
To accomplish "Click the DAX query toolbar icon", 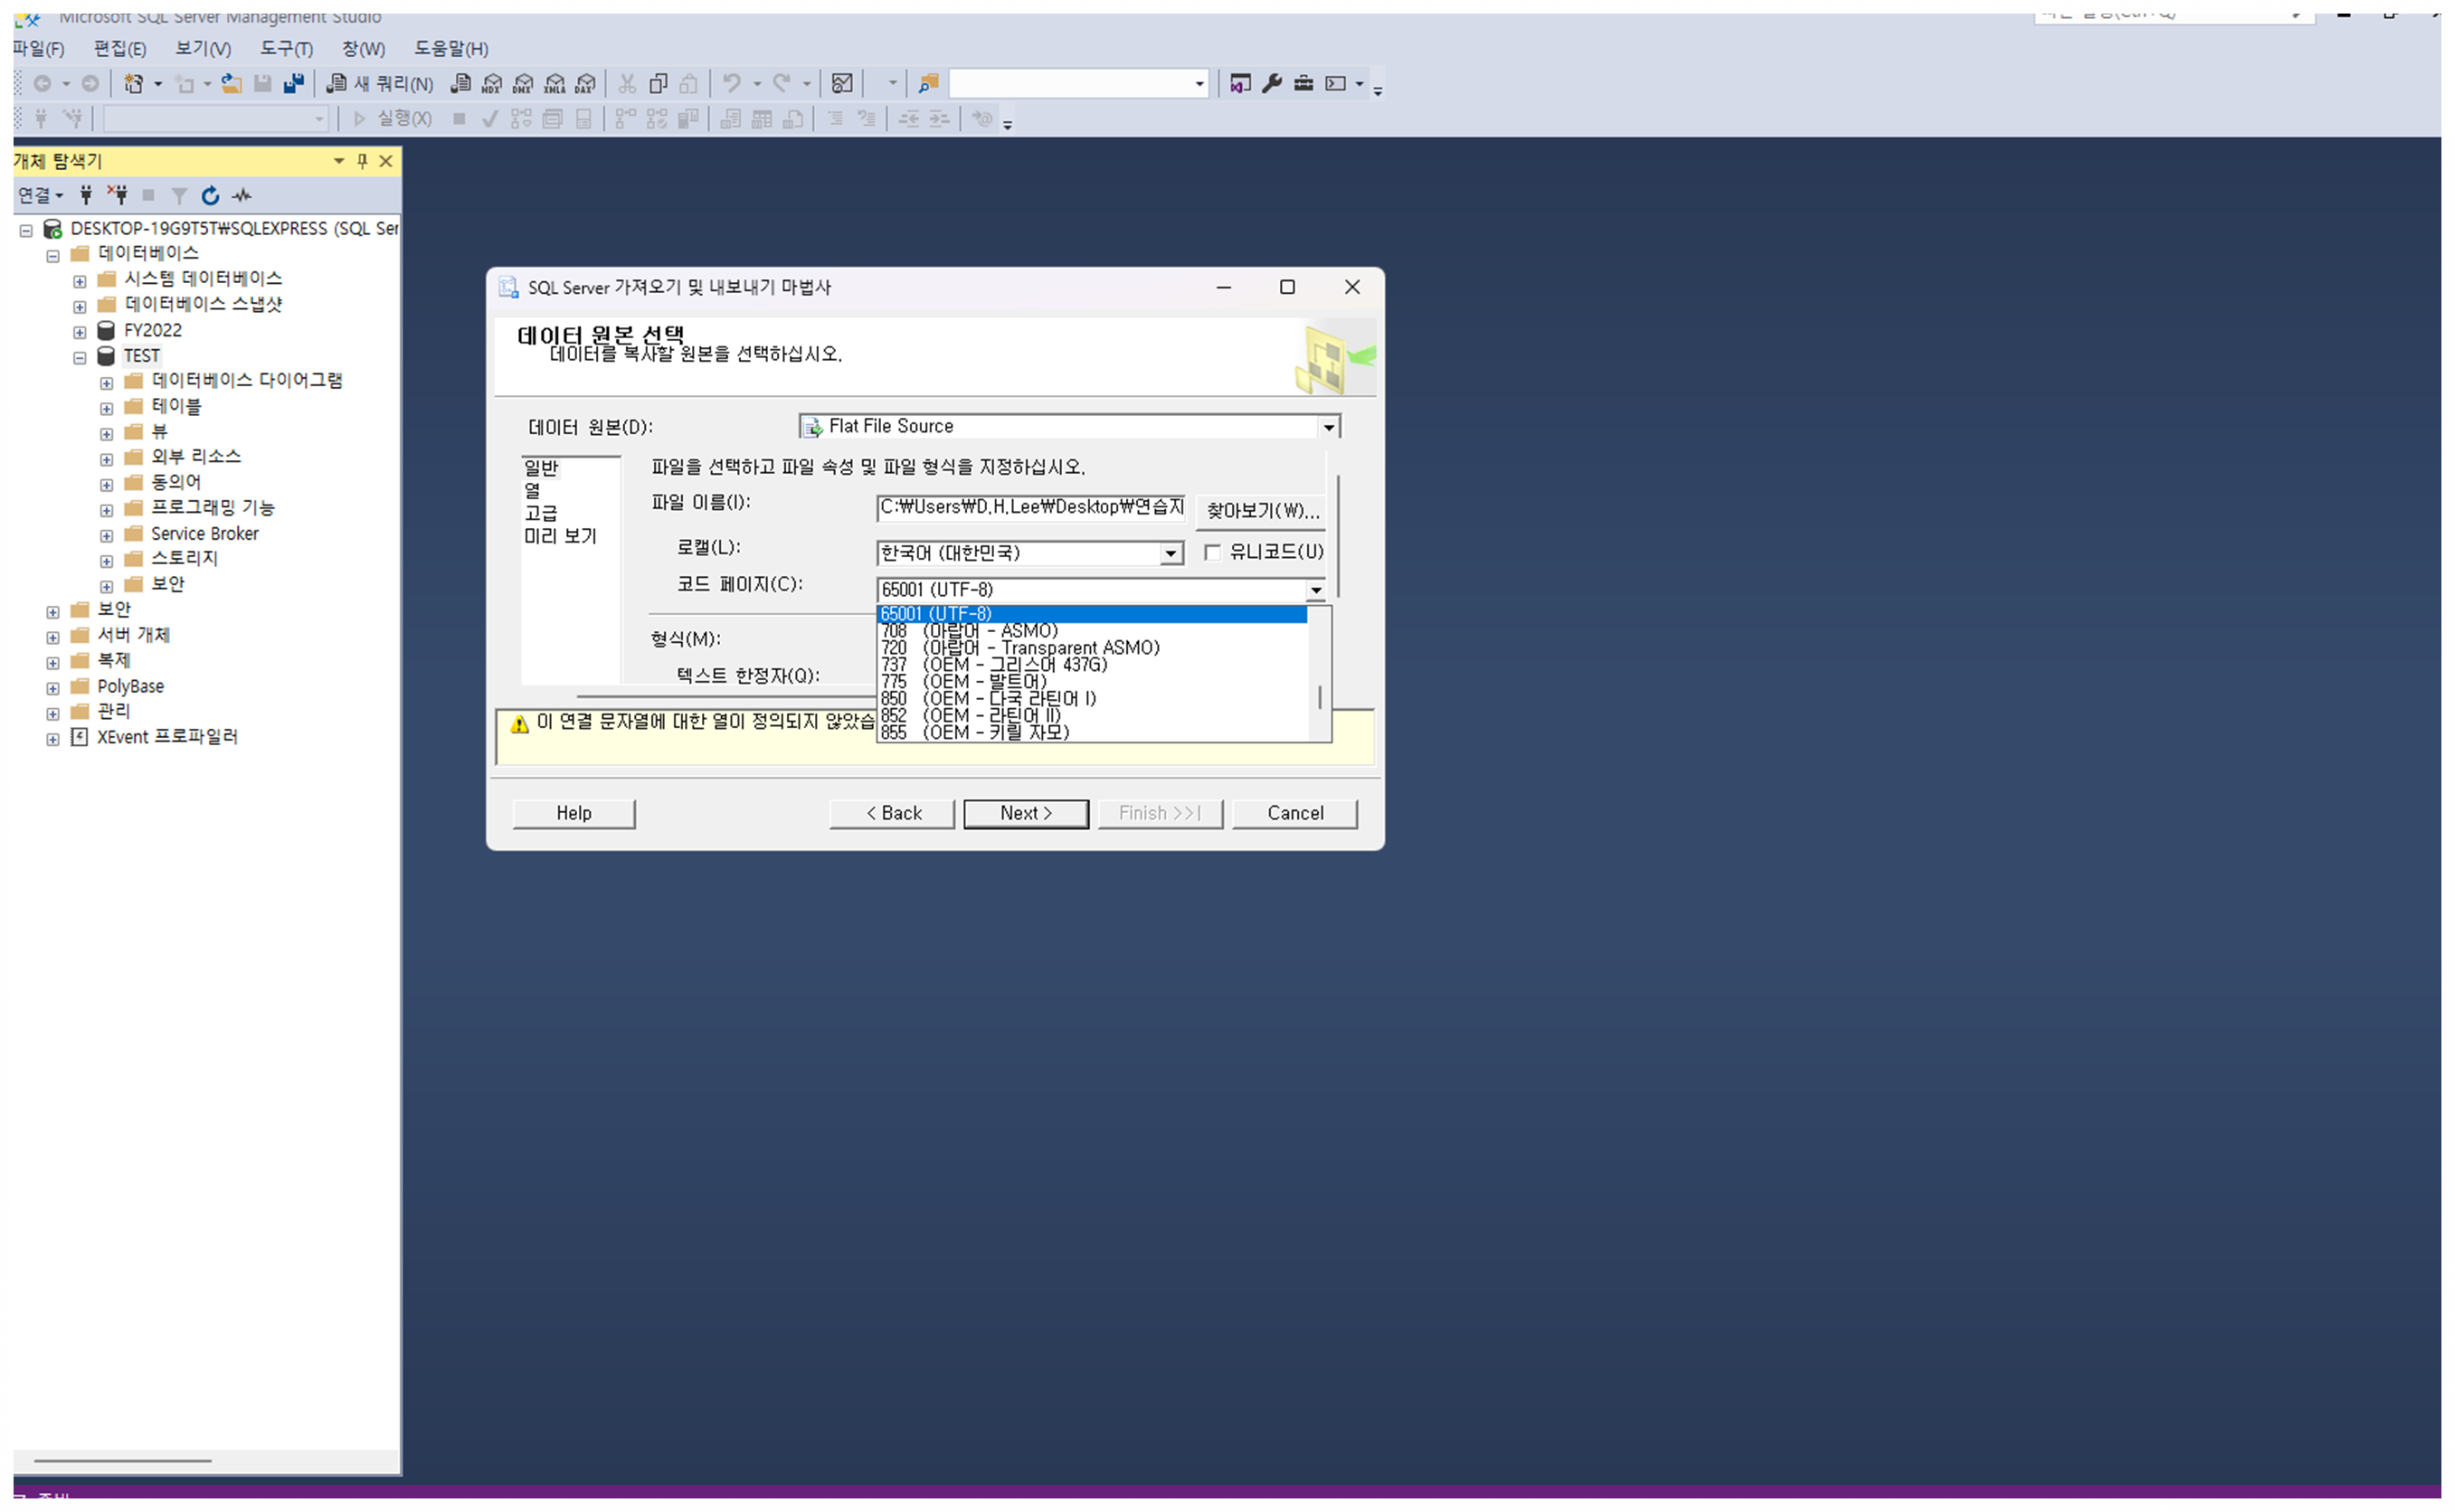I will [x=586, y=84].
